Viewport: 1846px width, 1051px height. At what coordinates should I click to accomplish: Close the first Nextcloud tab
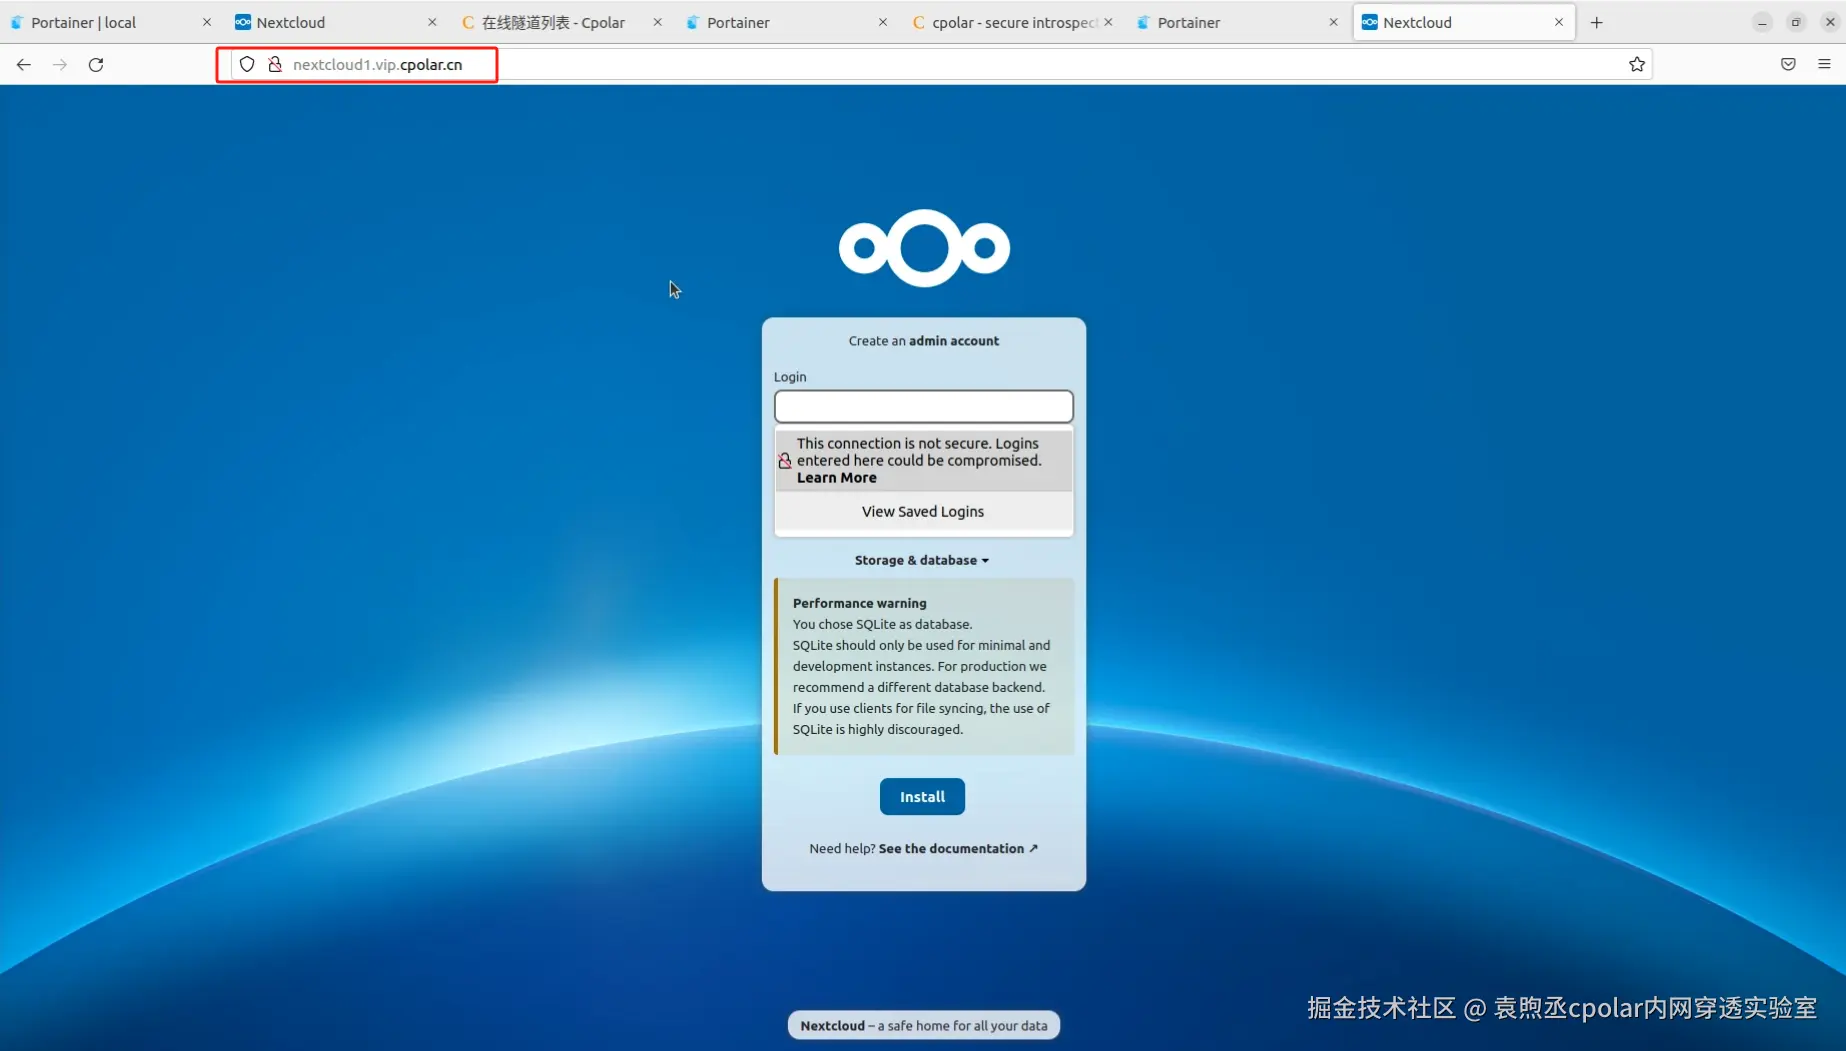coord(432,22)
